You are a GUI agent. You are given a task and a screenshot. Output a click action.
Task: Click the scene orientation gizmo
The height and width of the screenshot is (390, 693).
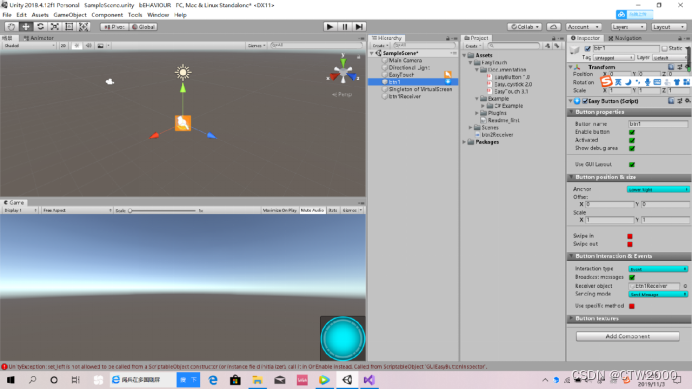coord(343,73)
